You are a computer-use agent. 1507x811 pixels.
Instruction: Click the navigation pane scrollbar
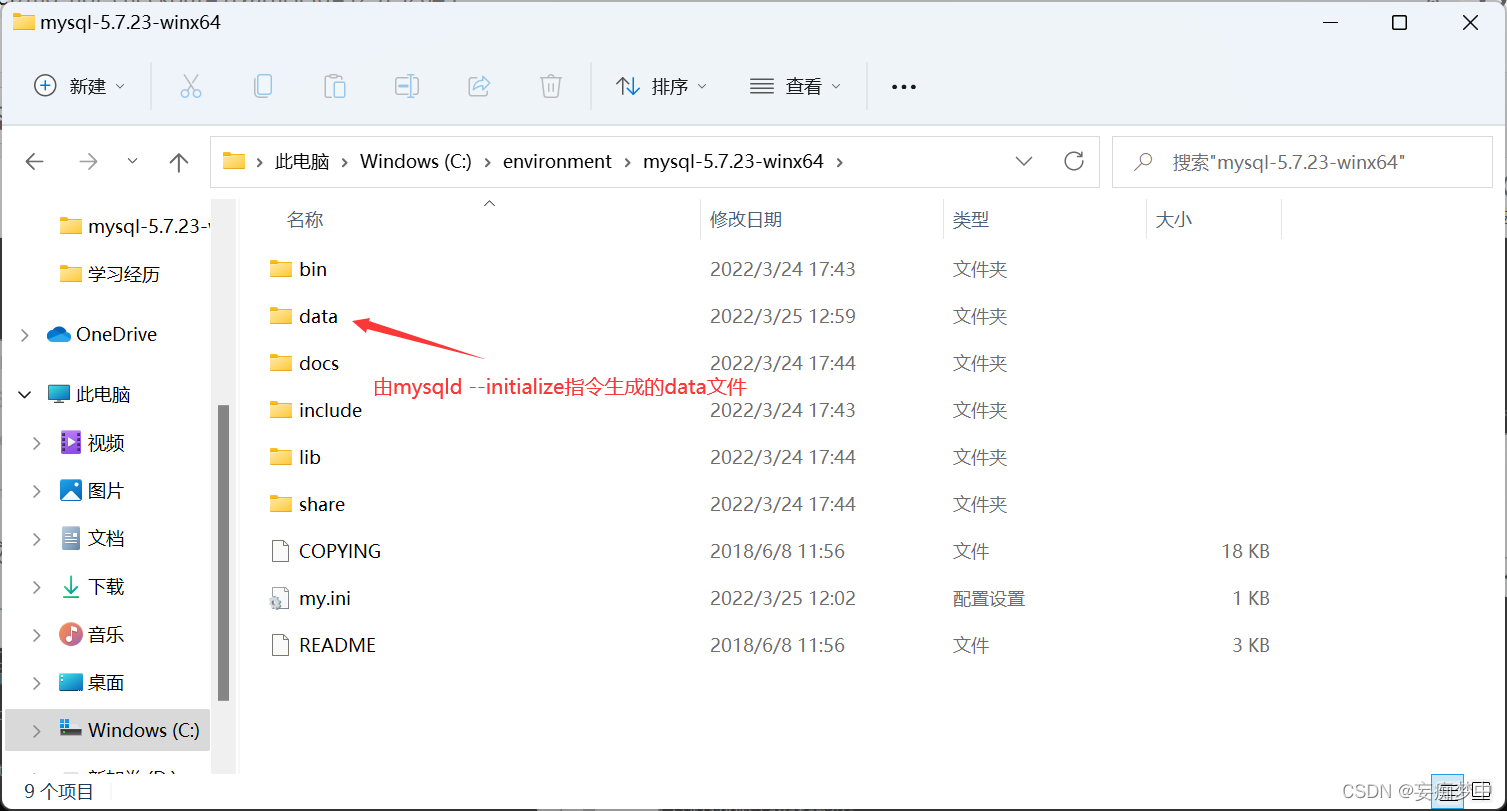click(x=224, y=552)
